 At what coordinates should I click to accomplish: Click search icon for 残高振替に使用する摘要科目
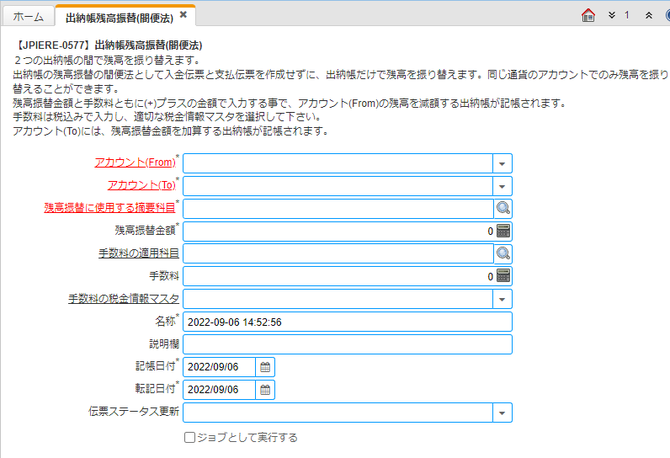coord(503,208)
